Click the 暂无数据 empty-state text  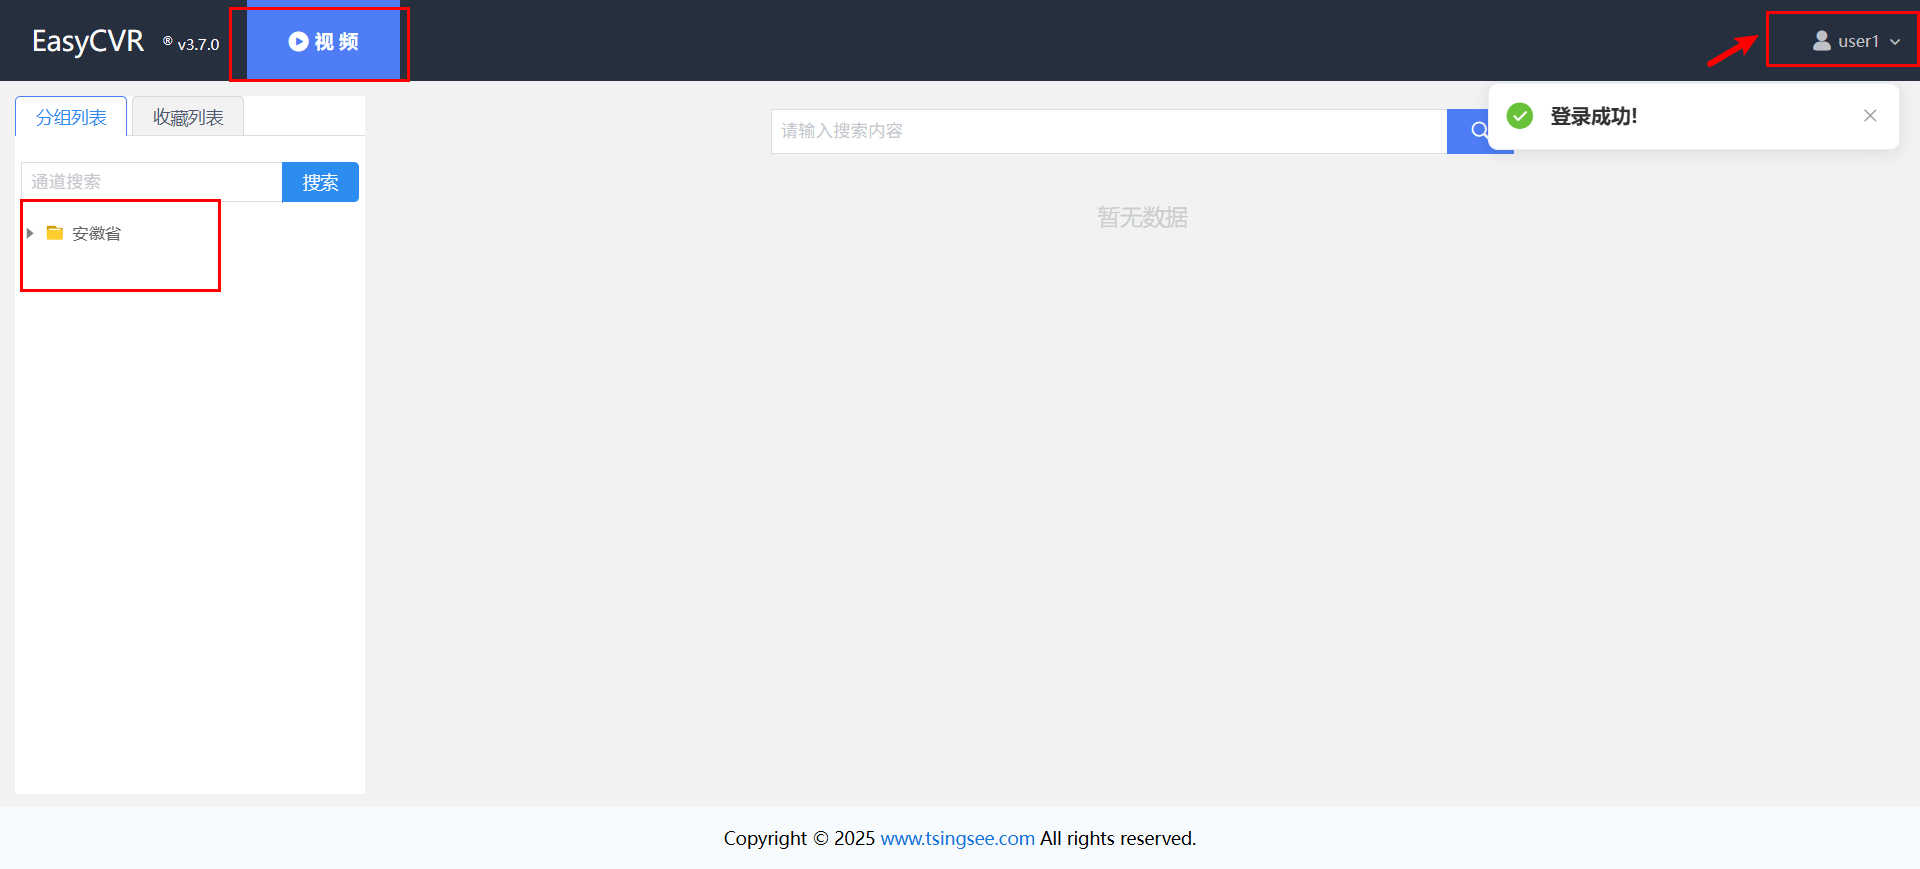(1142, 217)
